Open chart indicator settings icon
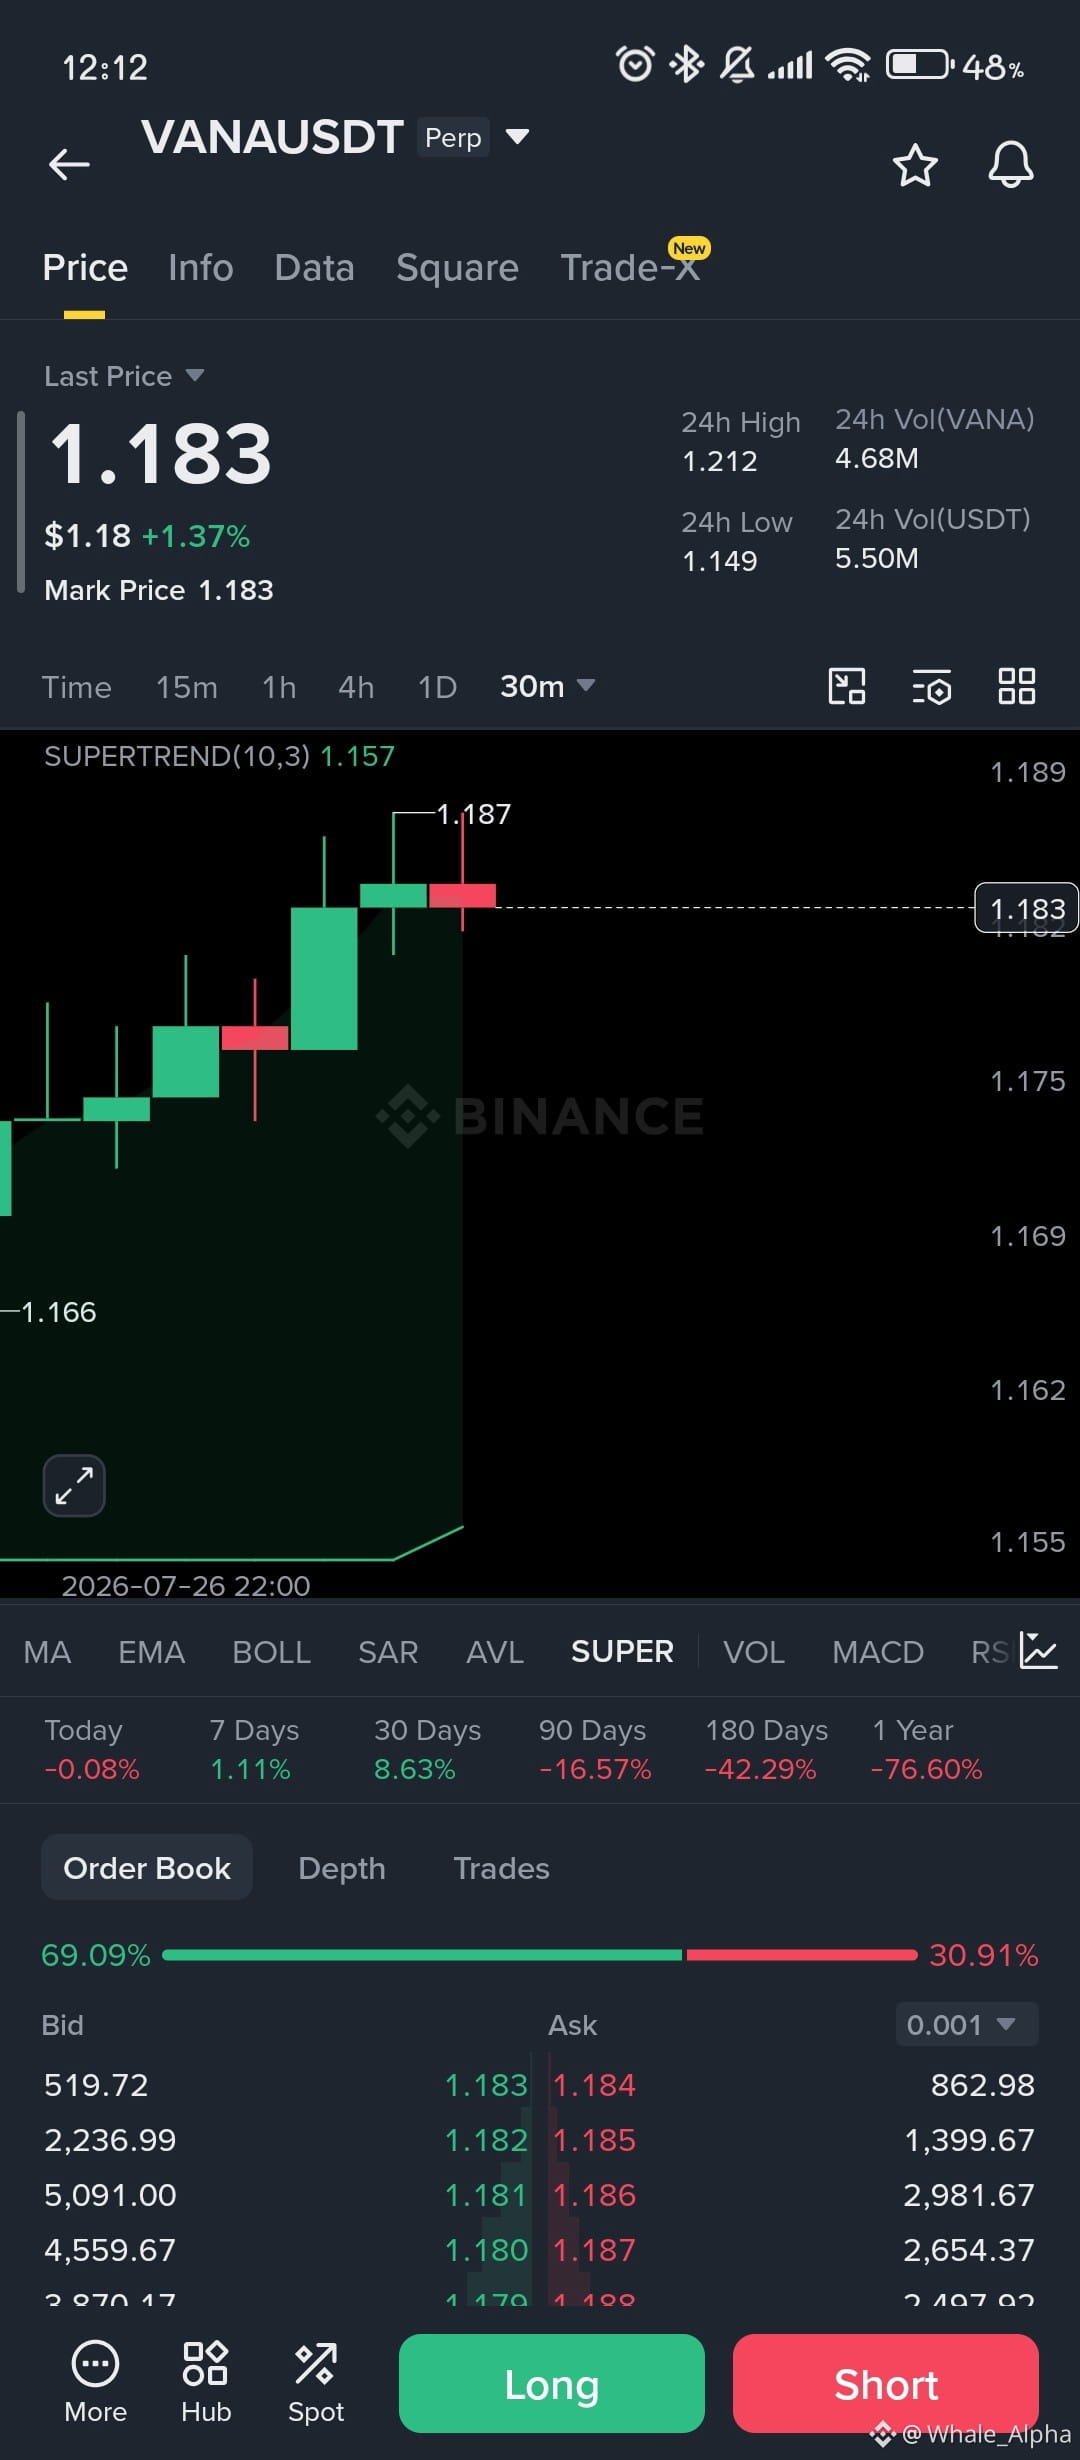 click(931, 687)
